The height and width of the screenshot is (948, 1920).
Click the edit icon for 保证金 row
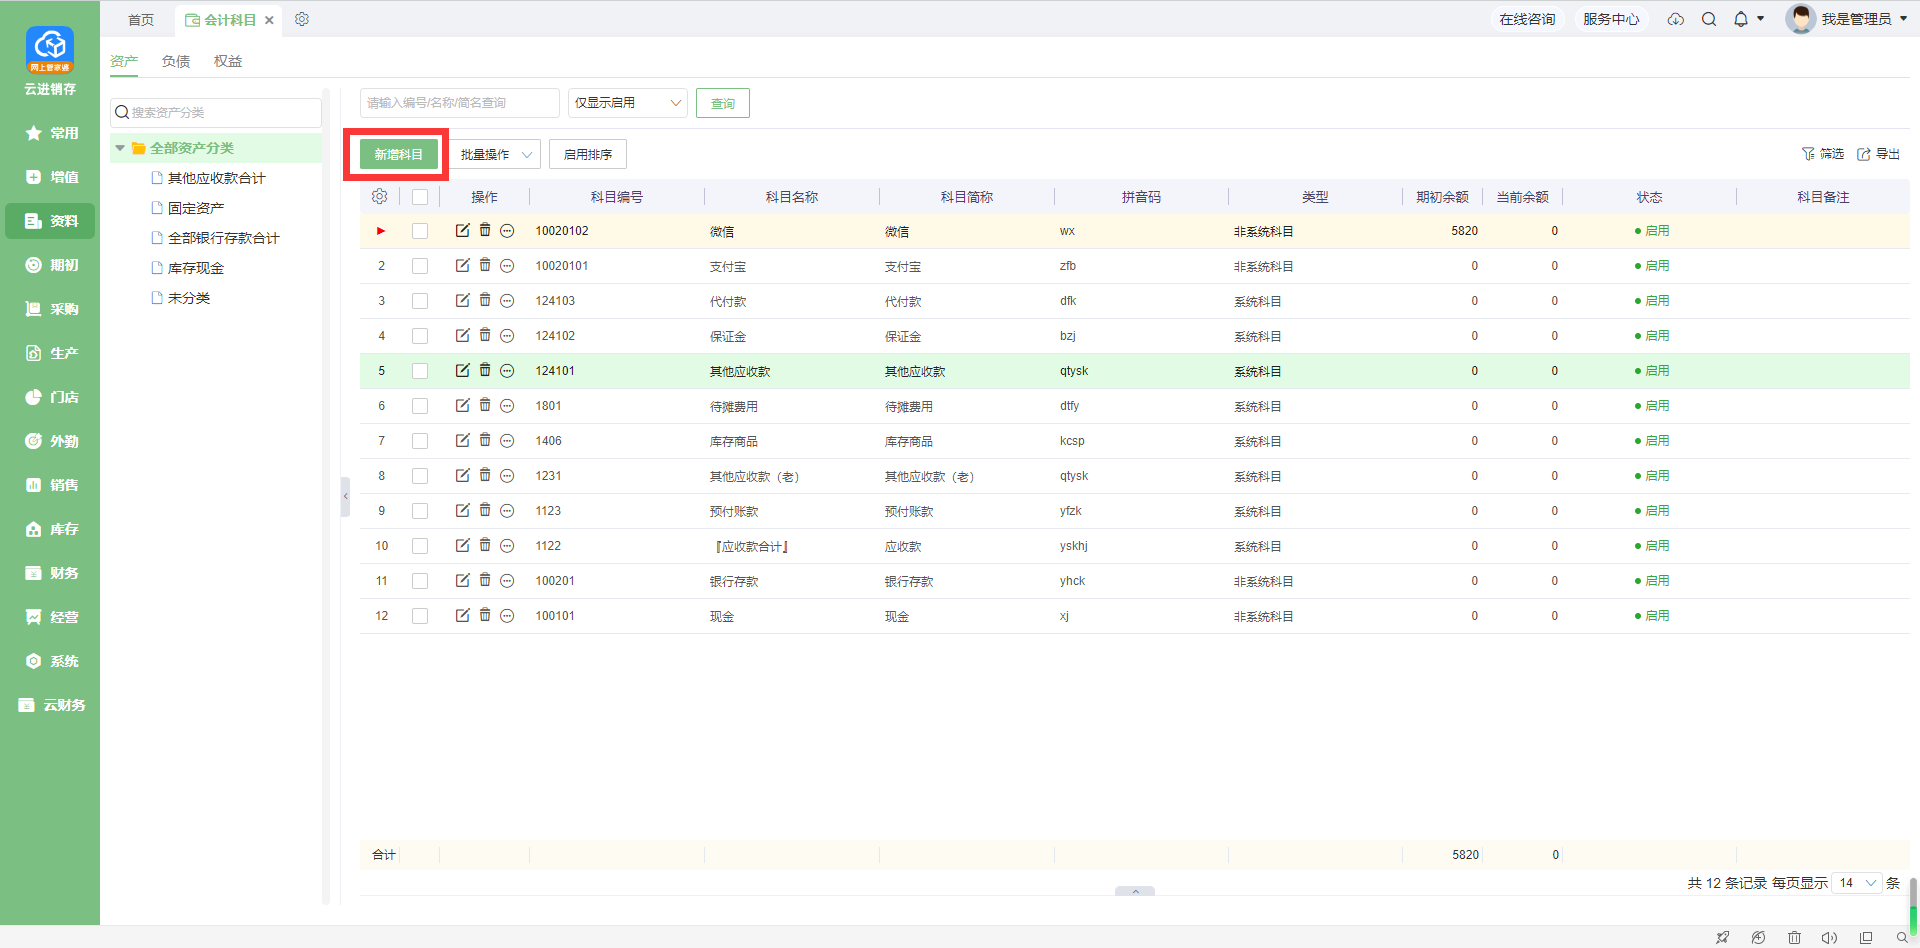pyautogui.click(x=462, y=335)
